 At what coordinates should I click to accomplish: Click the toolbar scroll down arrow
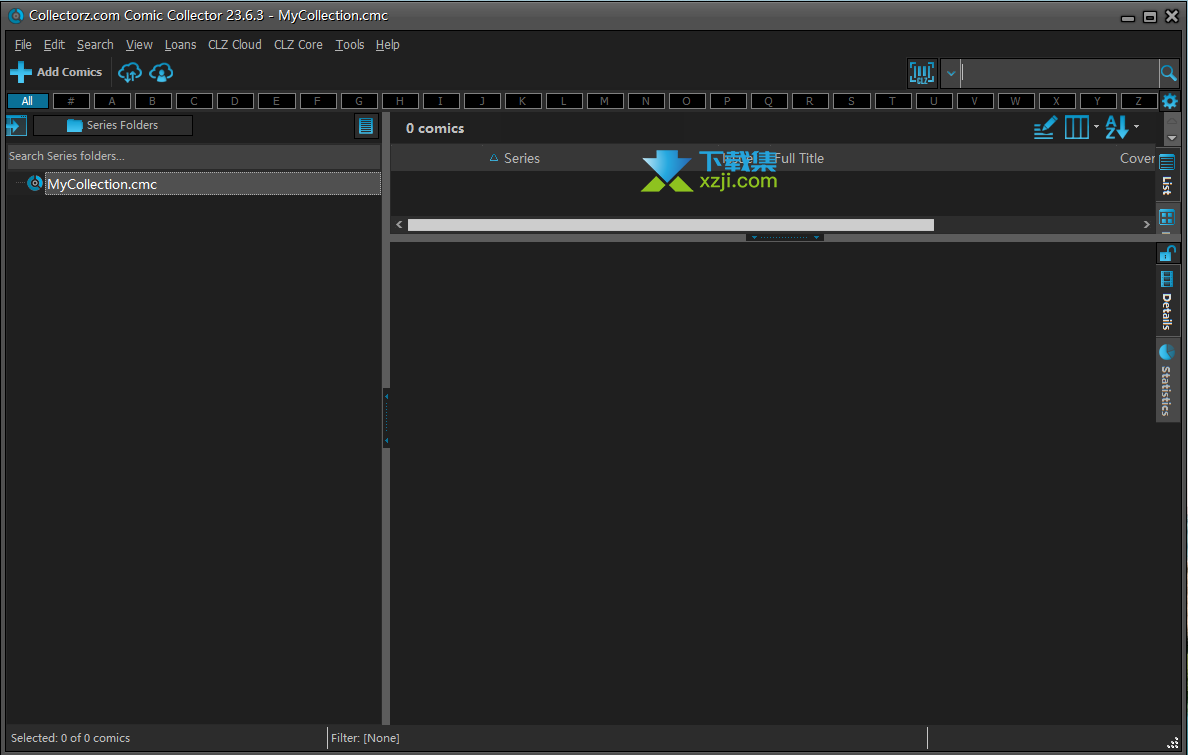(x=1172, y=138)
